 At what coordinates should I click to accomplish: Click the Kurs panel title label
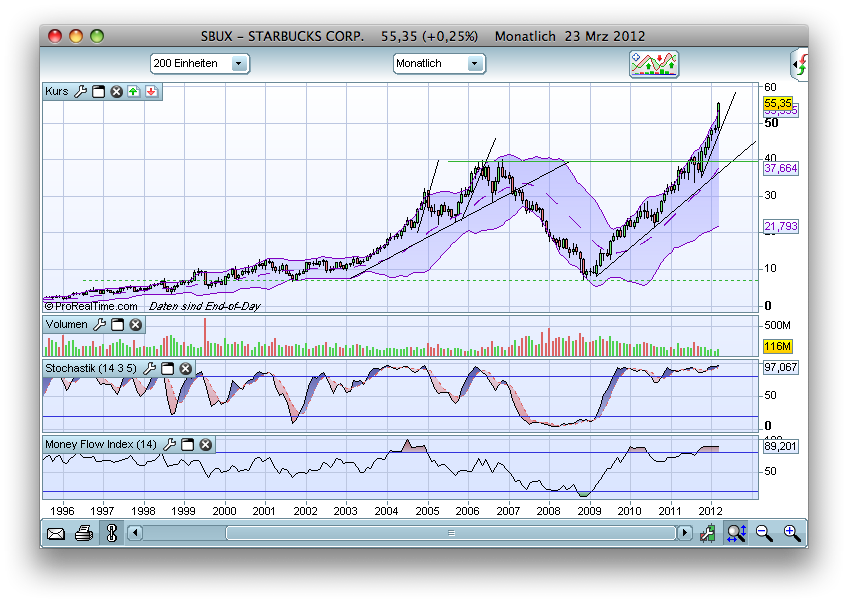[x=57, y=91]
